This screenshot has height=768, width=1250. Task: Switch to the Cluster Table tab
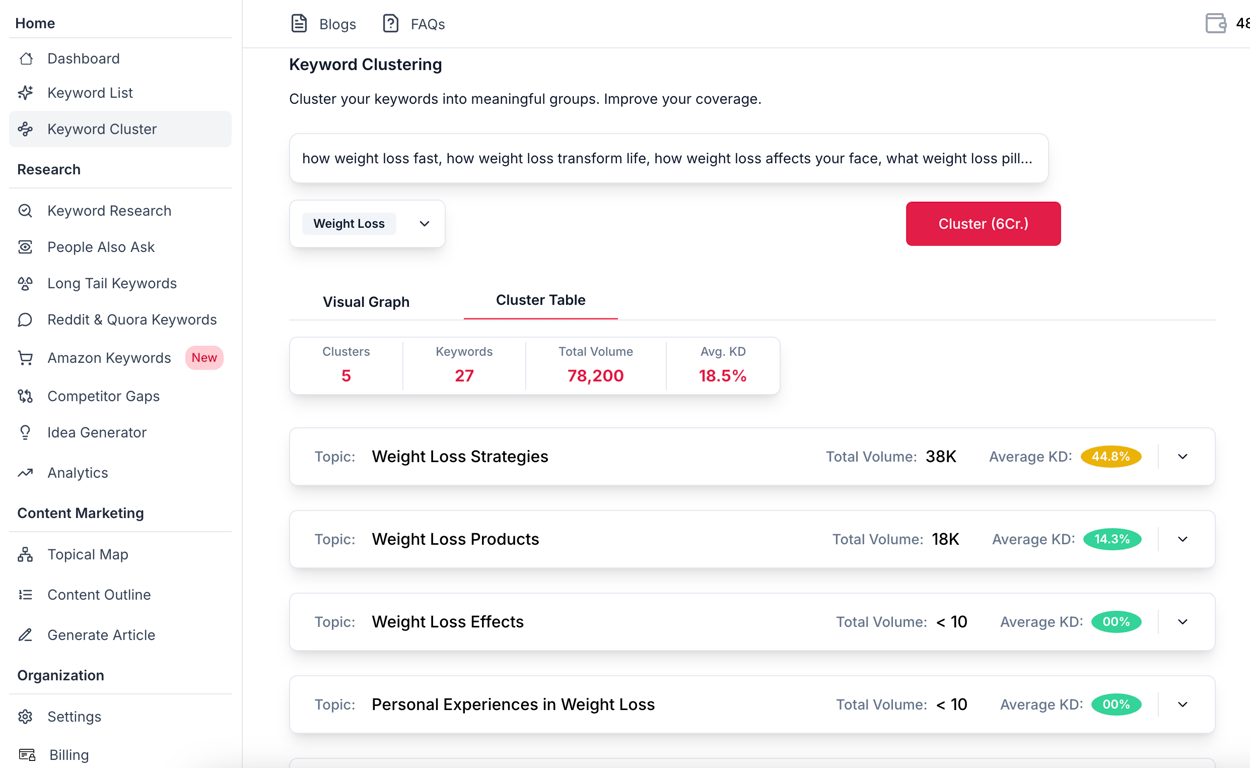pyautogui.click(x=540, y=300)
